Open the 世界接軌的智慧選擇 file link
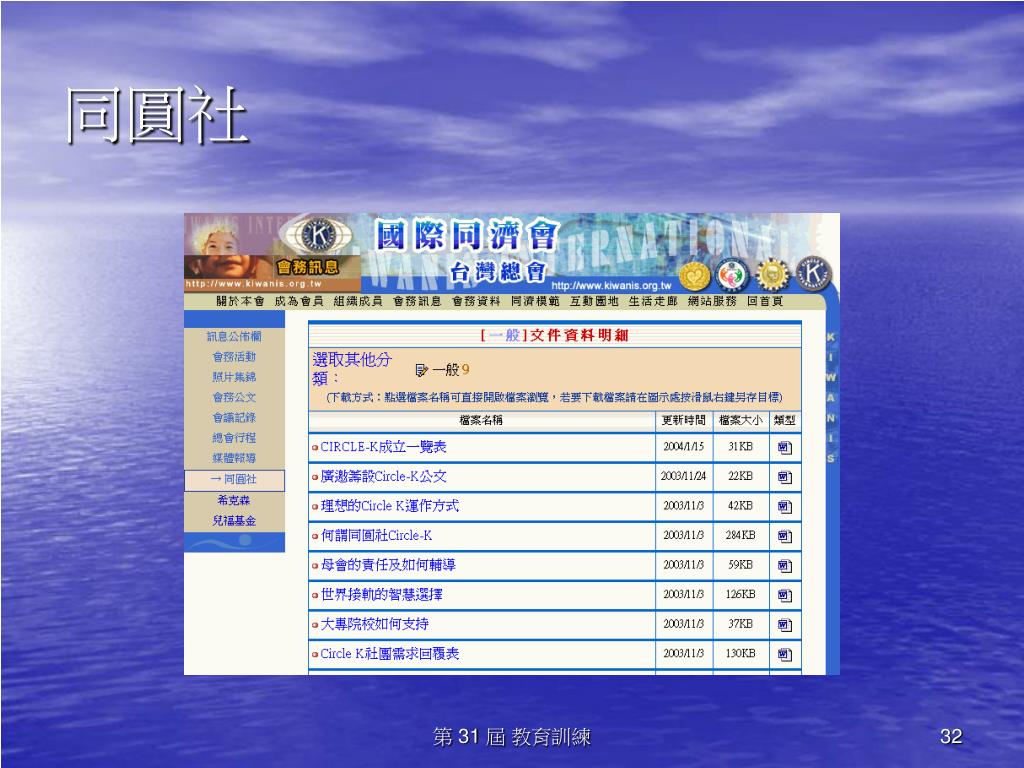Image resolution: width=1024 pixels, height=768 pixels. pos(381,594)
